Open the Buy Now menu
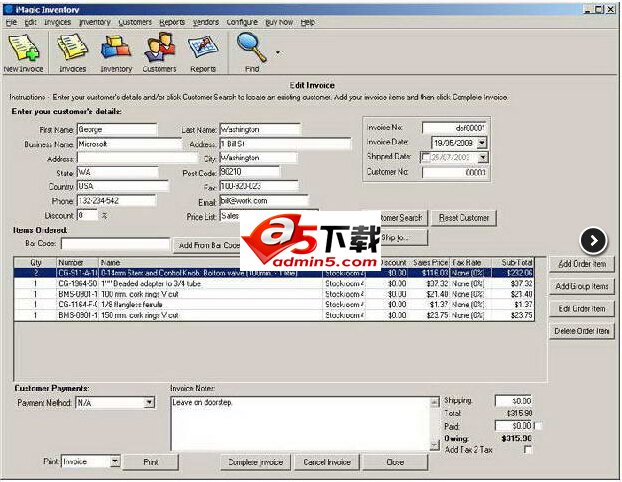Viewport: 622px width, 482px height. click(x=279, y=23)
